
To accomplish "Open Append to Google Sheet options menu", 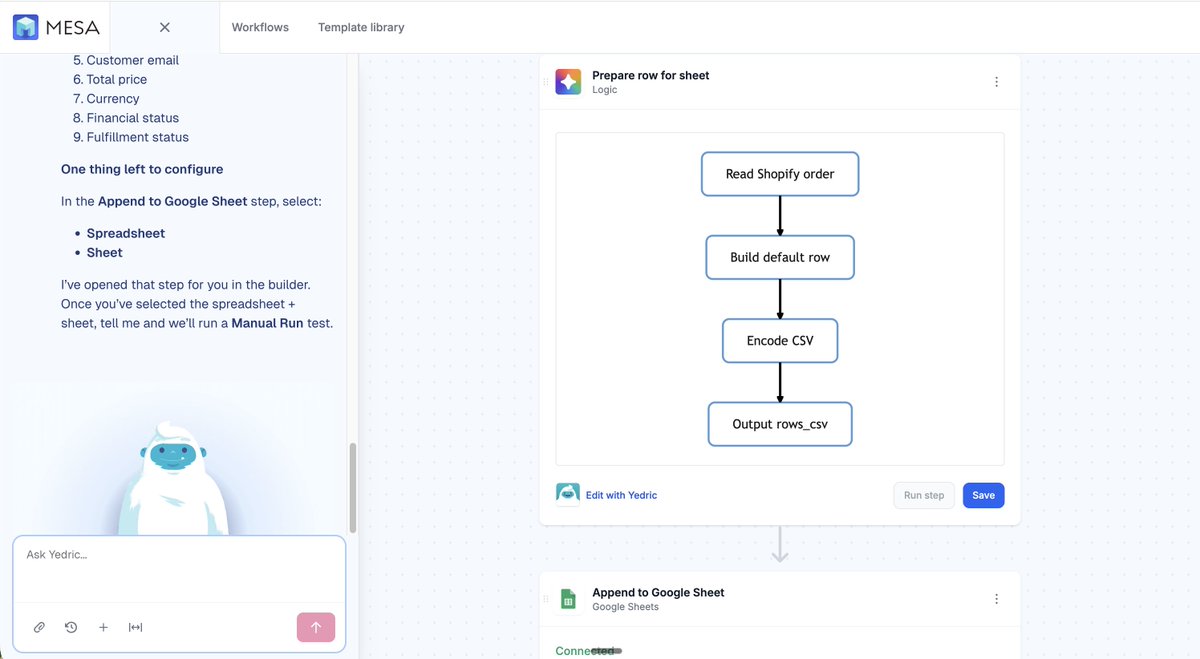I will [996, 599].
